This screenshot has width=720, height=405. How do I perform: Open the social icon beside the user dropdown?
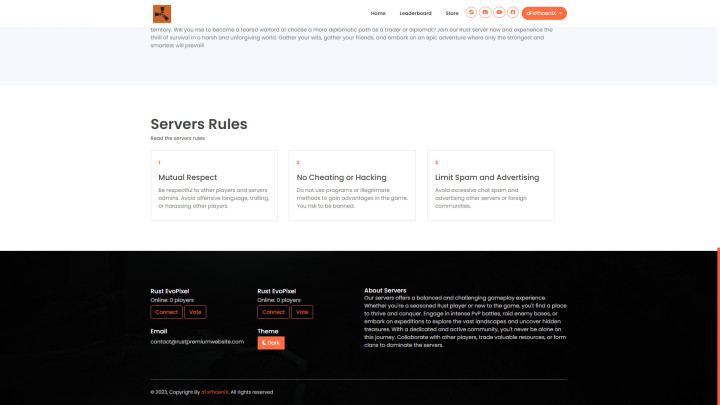(x=513, y=12)
